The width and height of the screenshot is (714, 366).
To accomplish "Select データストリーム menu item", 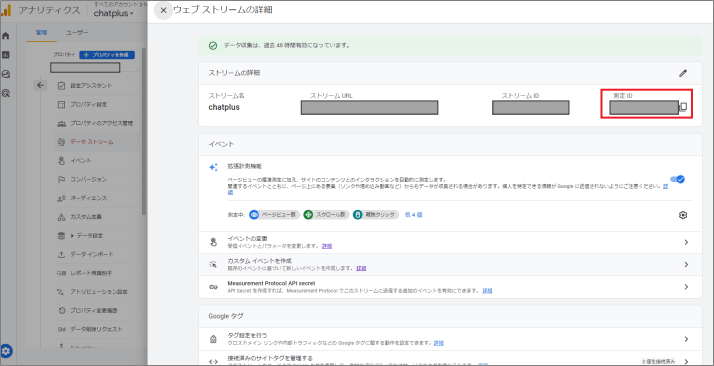I will tap(96, 142).
